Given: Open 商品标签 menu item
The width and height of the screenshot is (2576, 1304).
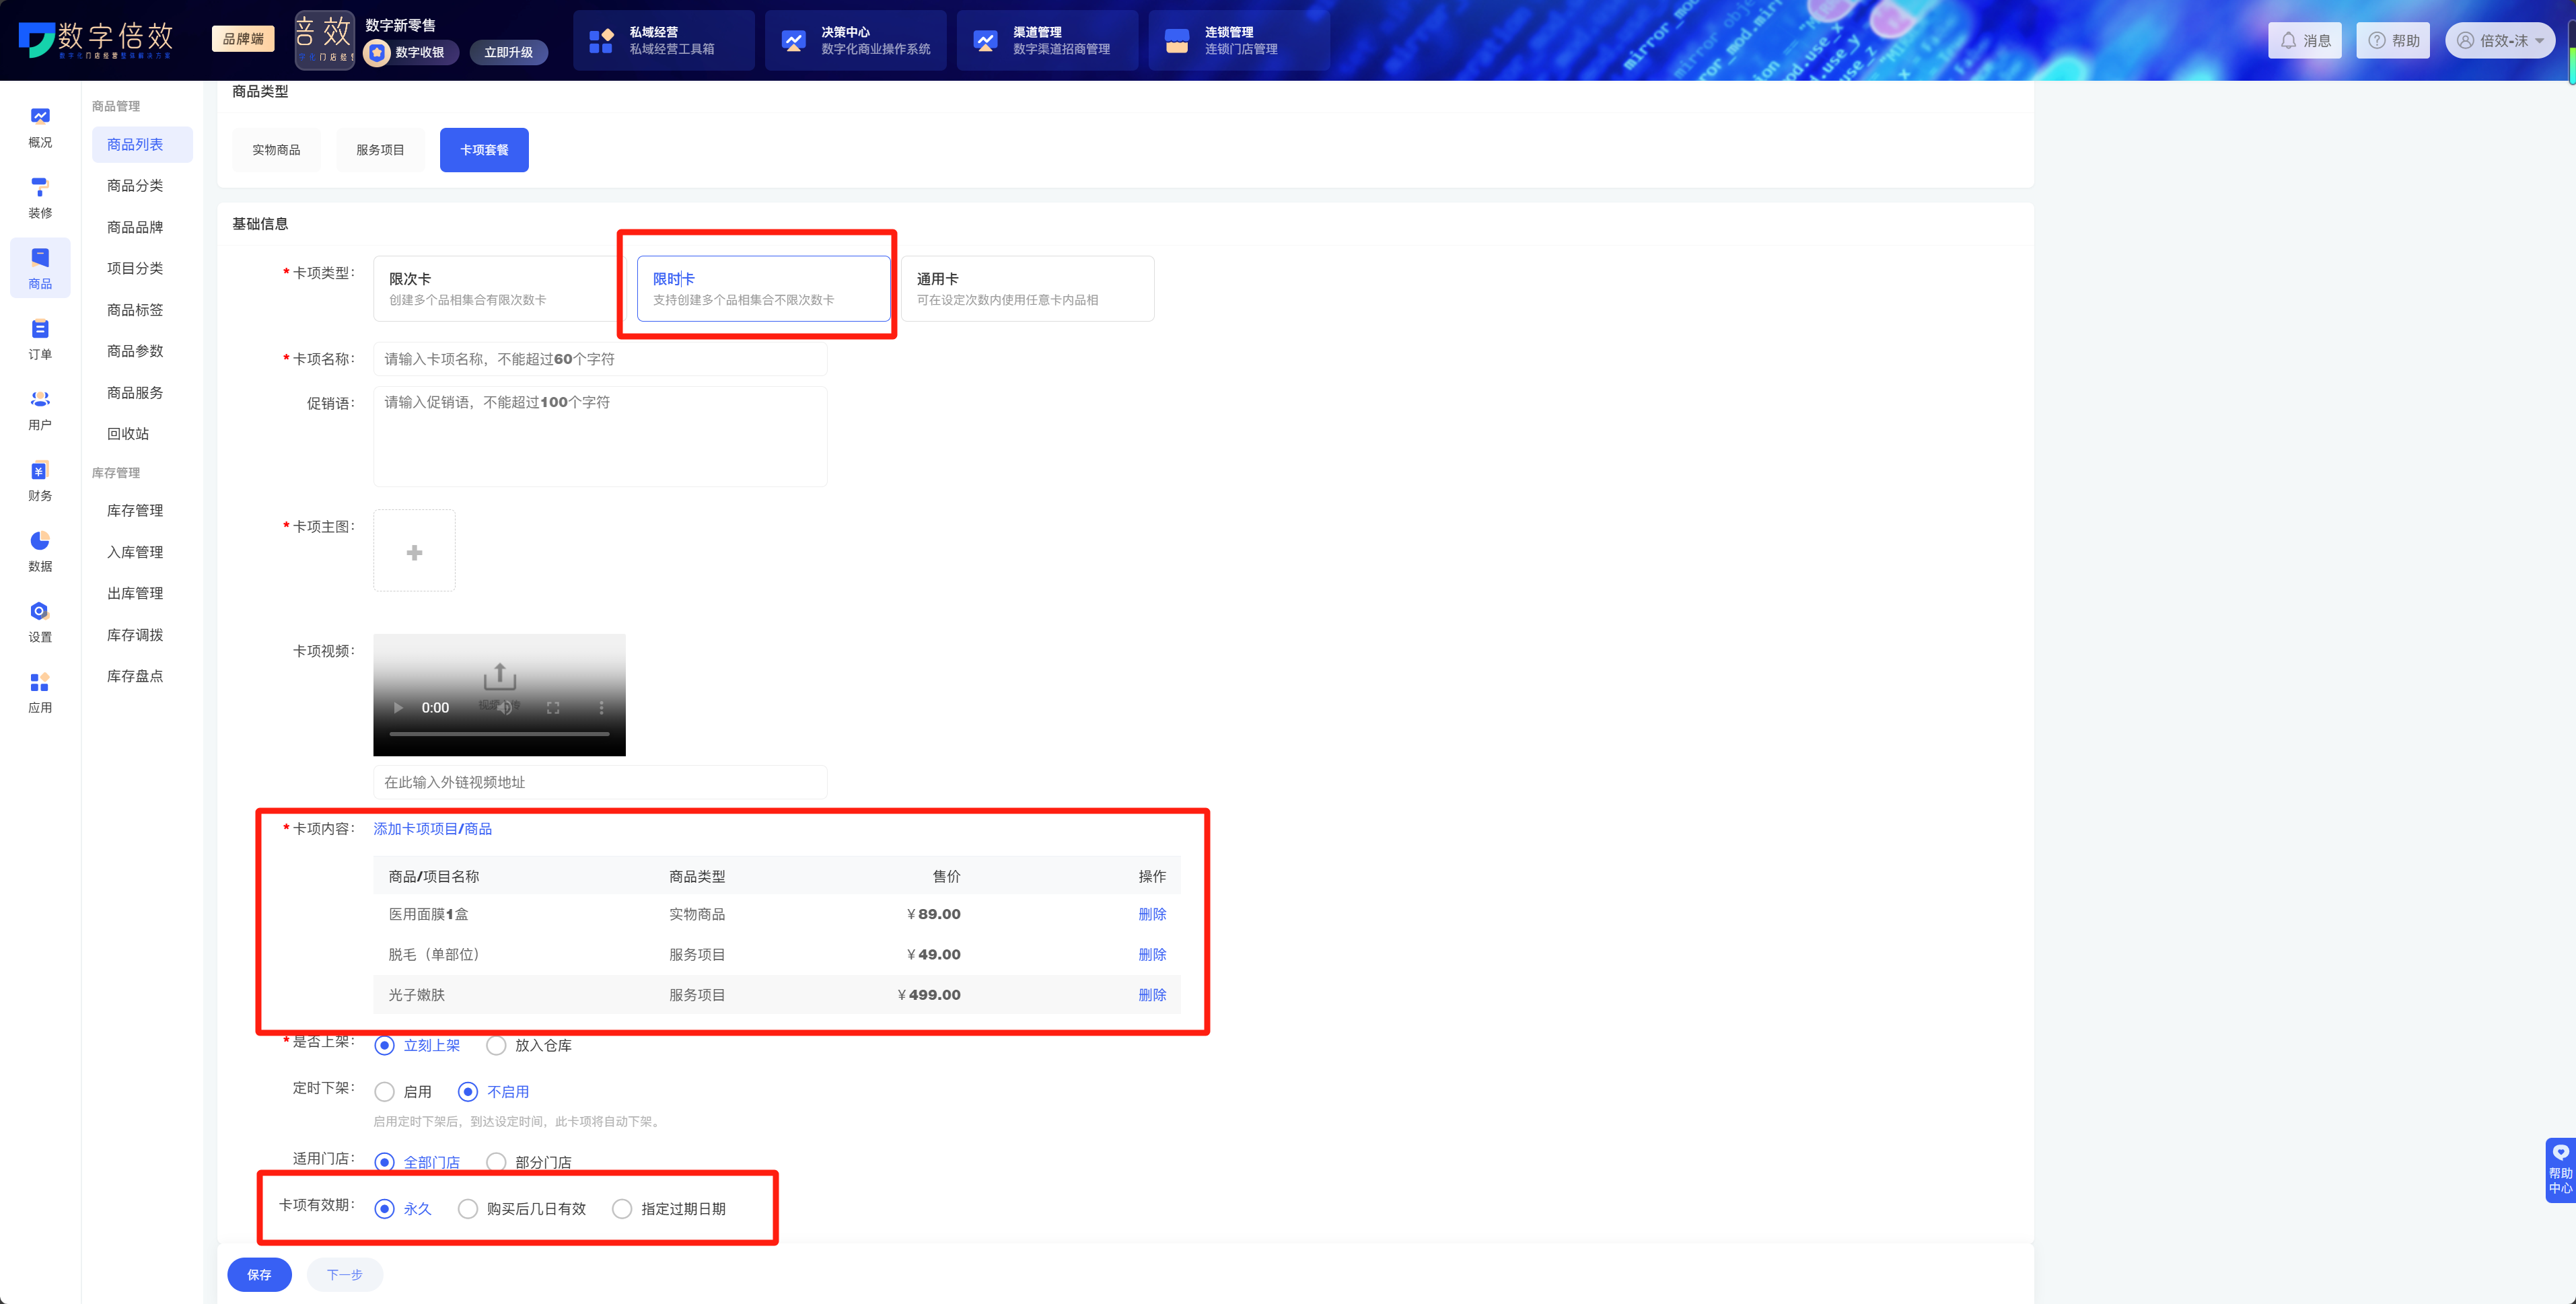Looking at the screenshot, I should click(135, 310).
